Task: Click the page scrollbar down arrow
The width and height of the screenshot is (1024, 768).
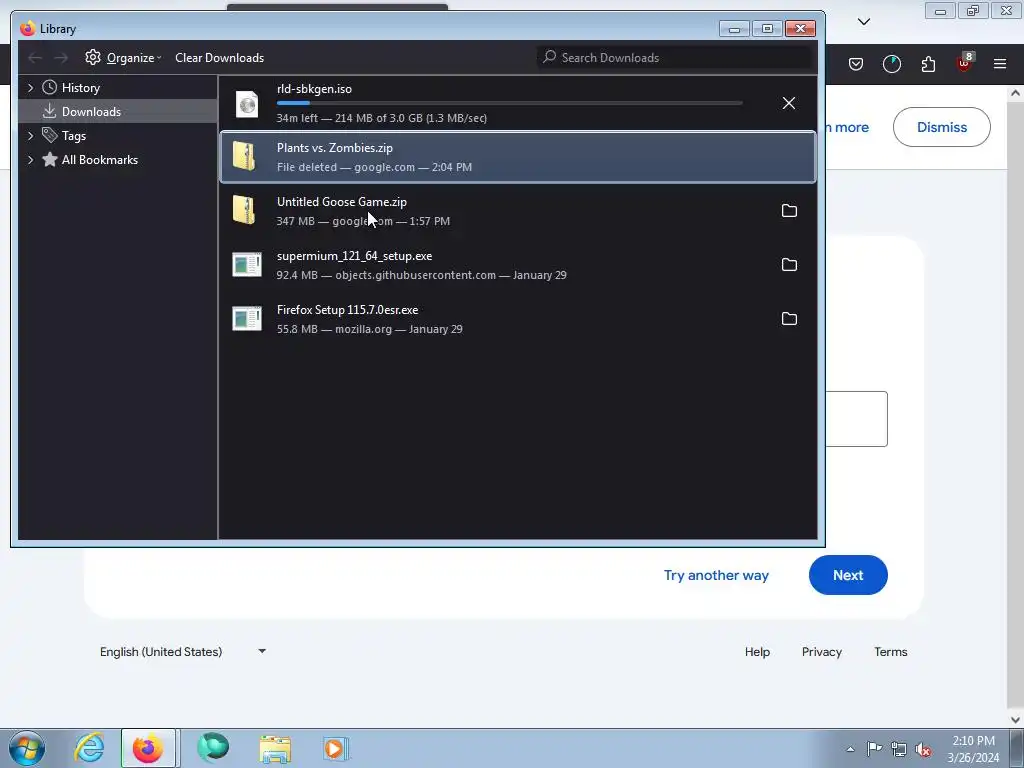Action: tap(1015, 720)
